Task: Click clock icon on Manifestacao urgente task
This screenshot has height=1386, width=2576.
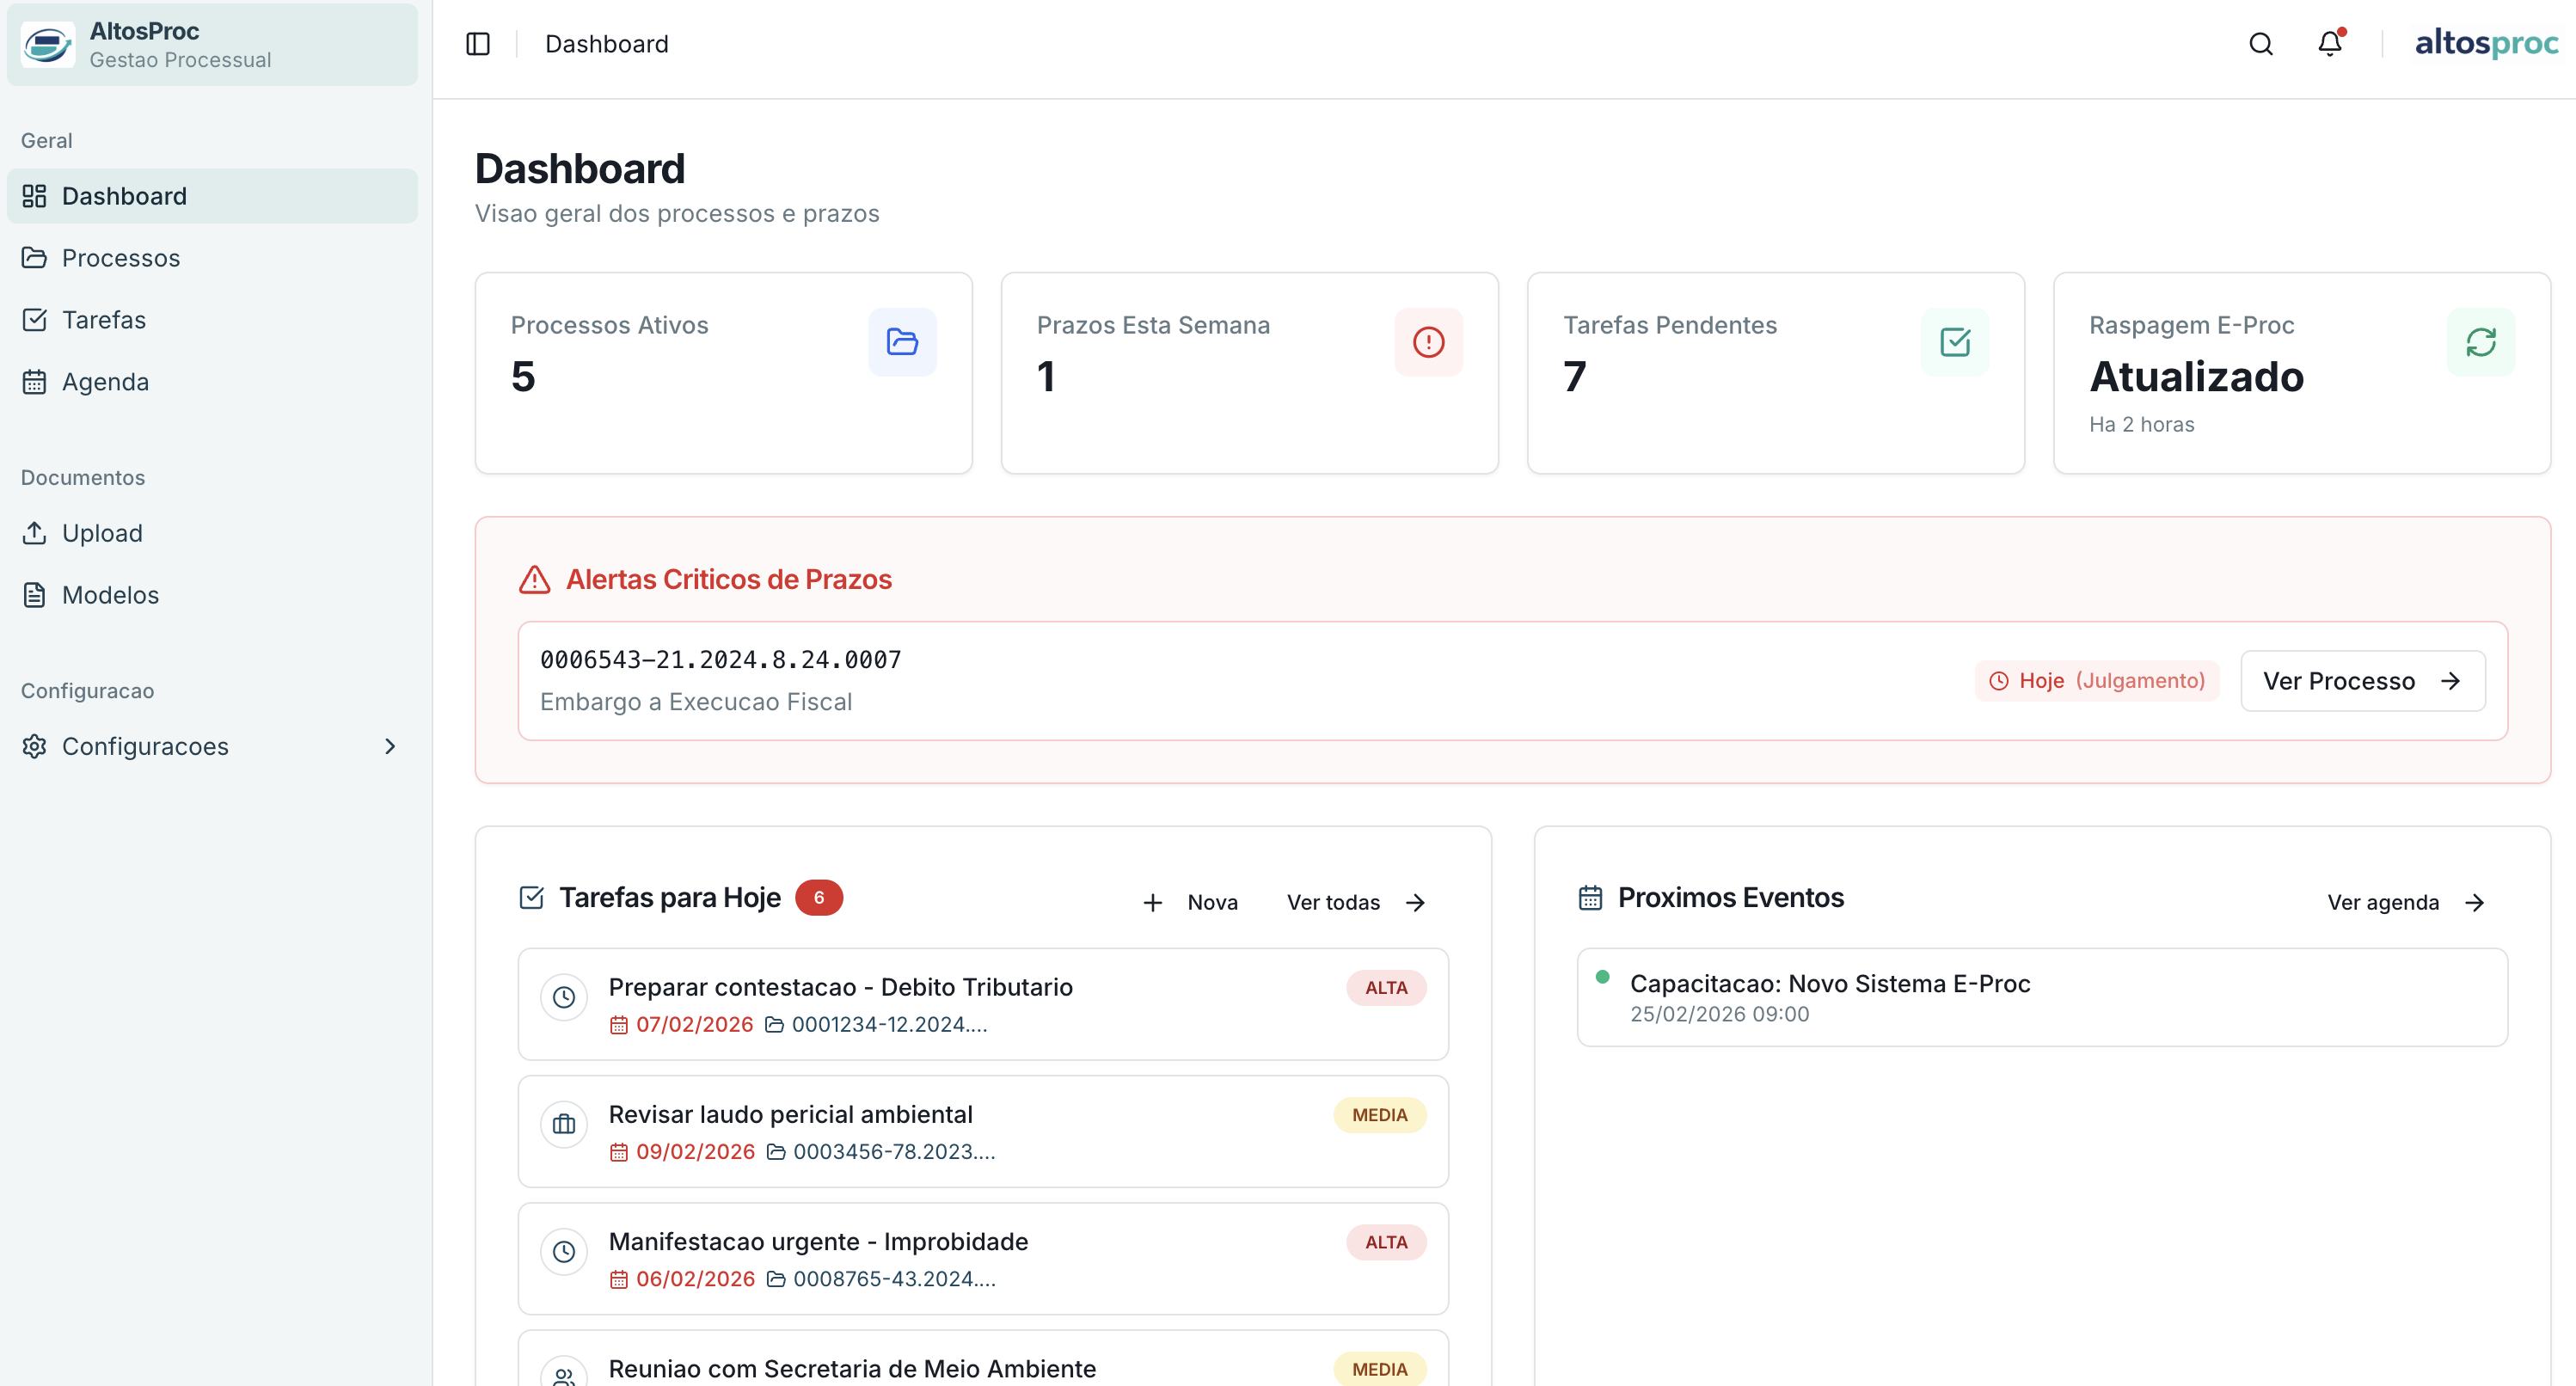Action: pos(564,1251)
